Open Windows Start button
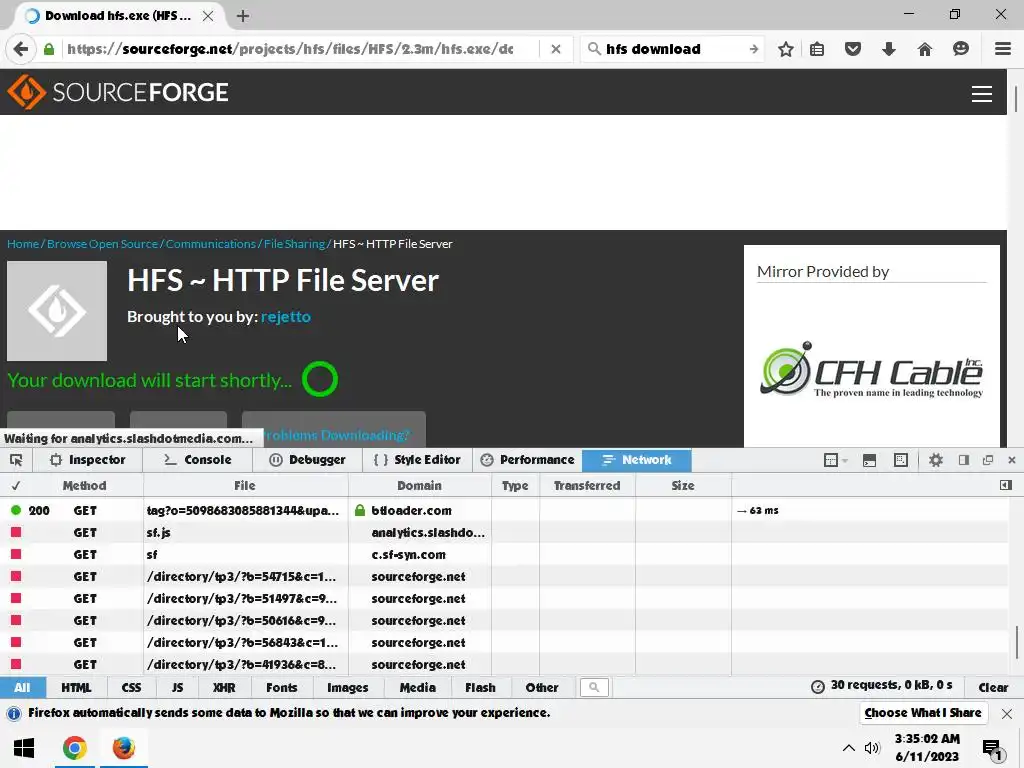 (24, 748)
